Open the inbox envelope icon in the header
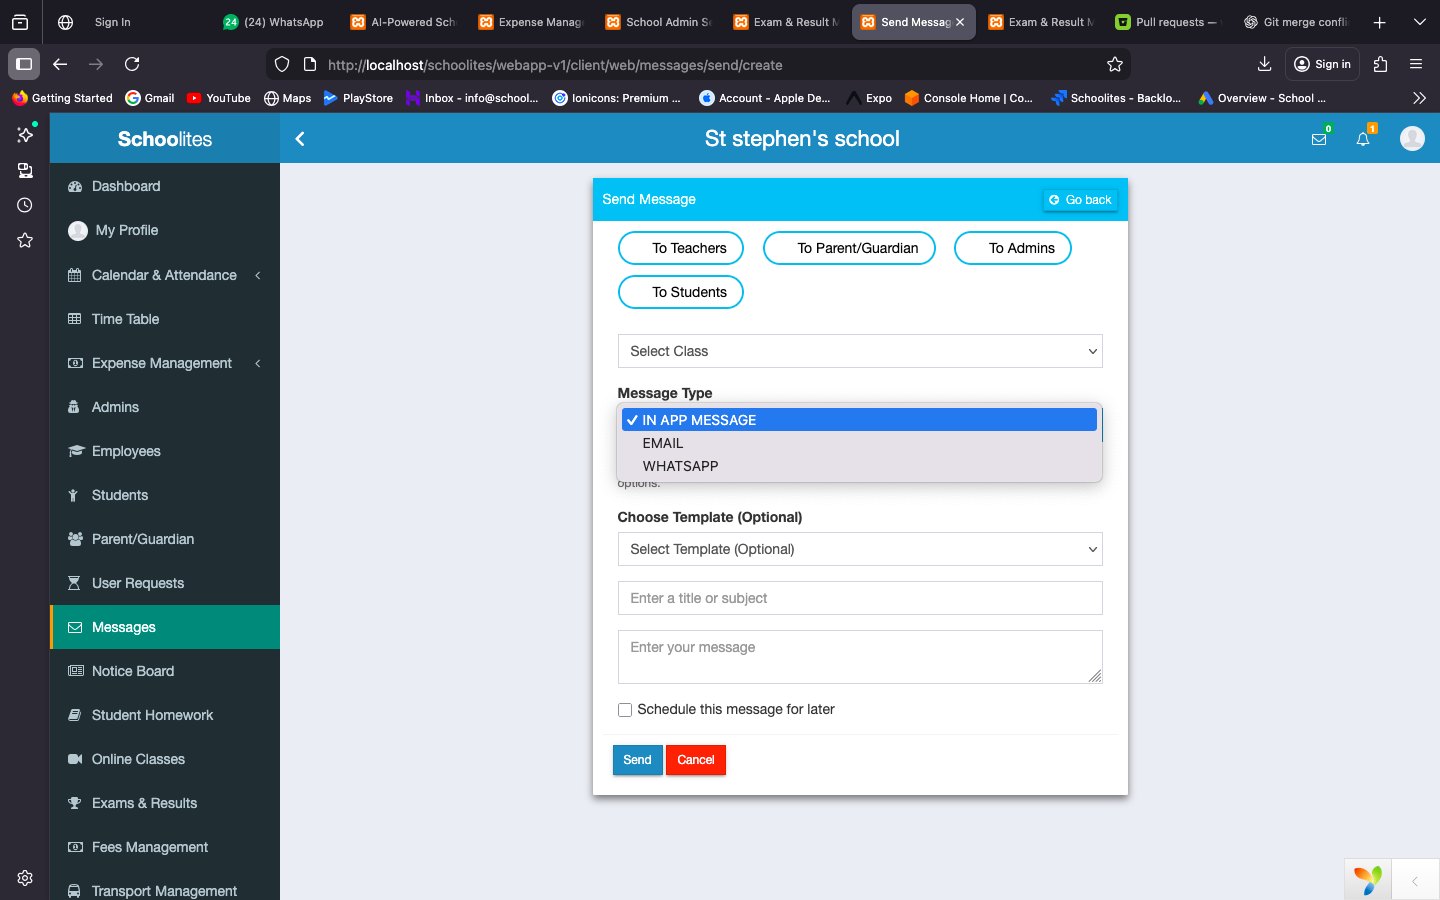Screen dimensions: 1440x900 tap(1319, 139)
